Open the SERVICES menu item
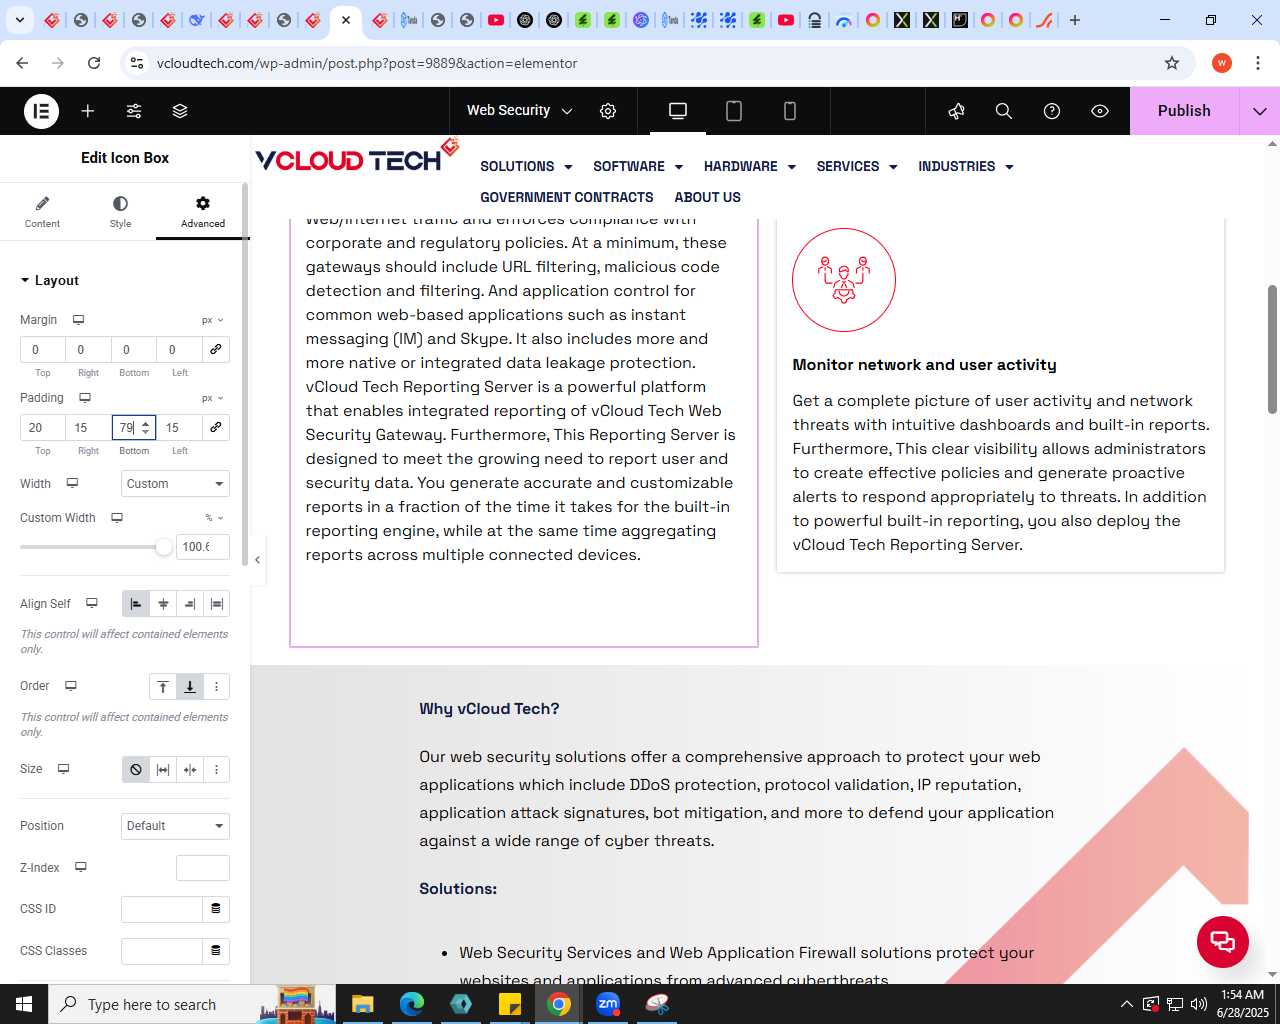This screenshot has width=1280, height=1024. coord(857,166)
